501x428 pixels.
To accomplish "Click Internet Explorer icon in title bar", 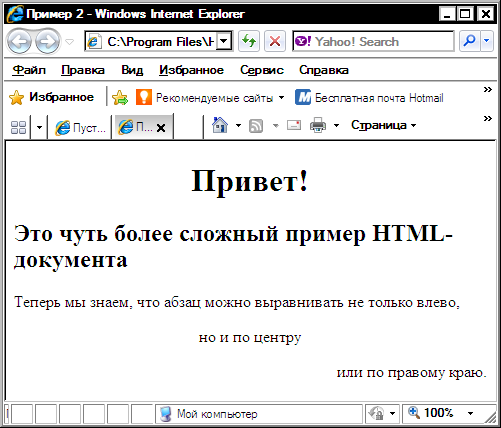I will click(x=15, y=14).
